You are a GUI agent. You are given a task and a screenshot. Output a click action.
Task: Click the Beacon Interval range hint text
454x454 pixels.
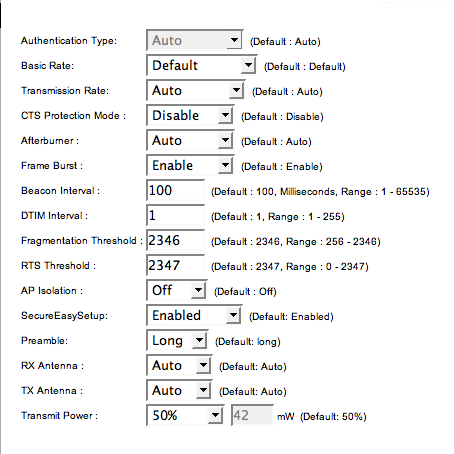click(320, 192)
